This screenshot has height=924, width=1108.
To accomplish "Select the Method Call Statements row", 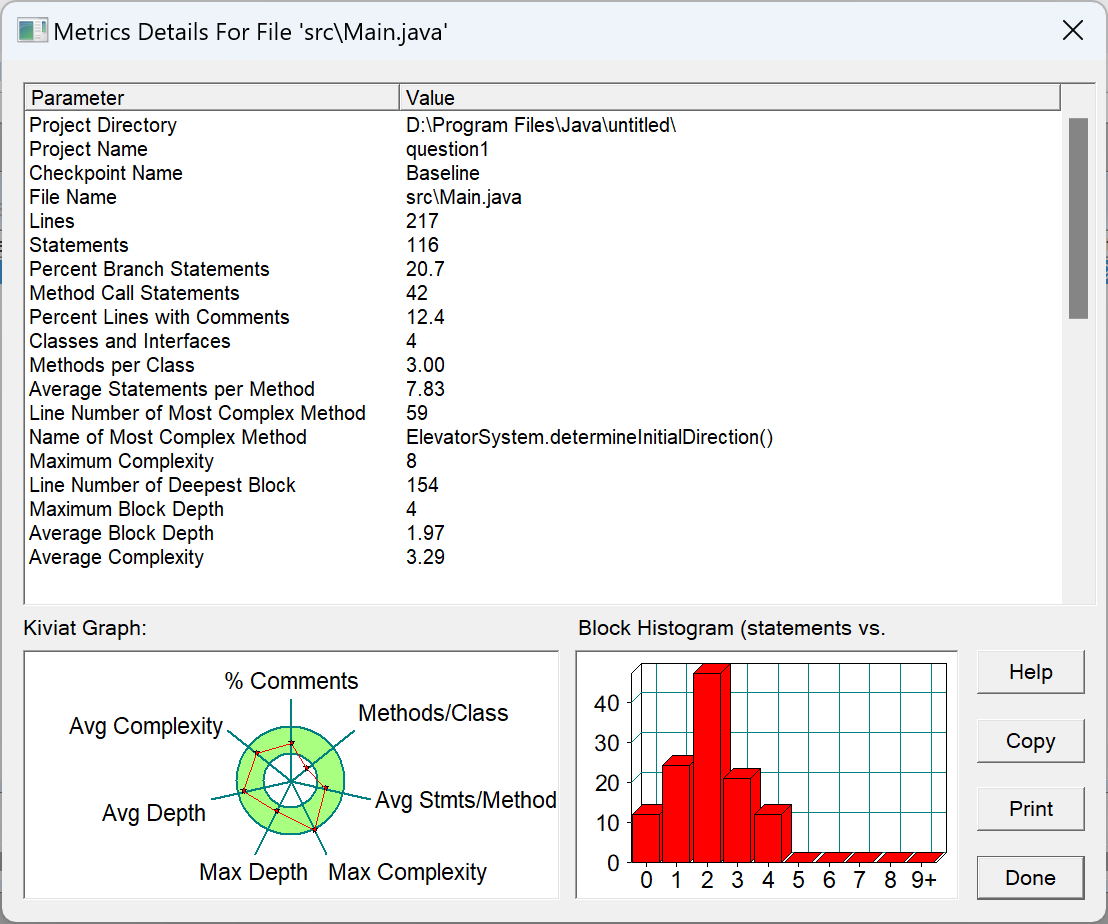I will [543, 293].
